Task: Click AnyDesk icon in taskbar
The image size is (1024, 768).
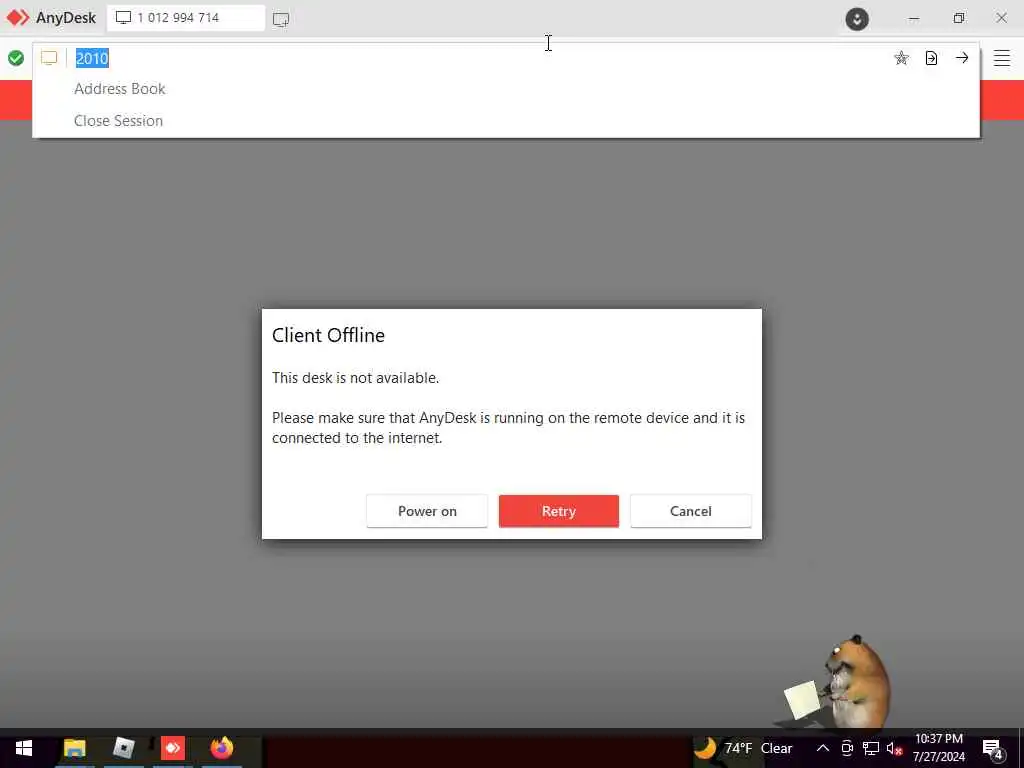Action: 172,748
